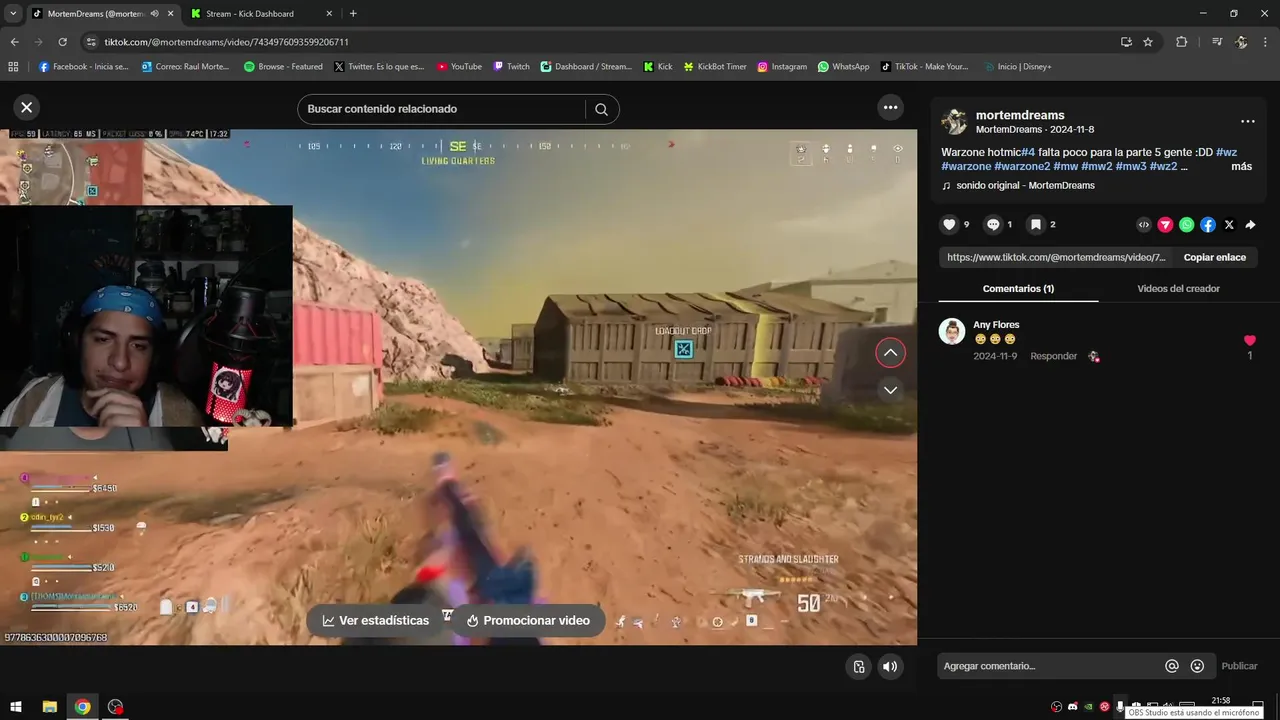
Task: Open WhatsApp bookmark
Action: 843,67
